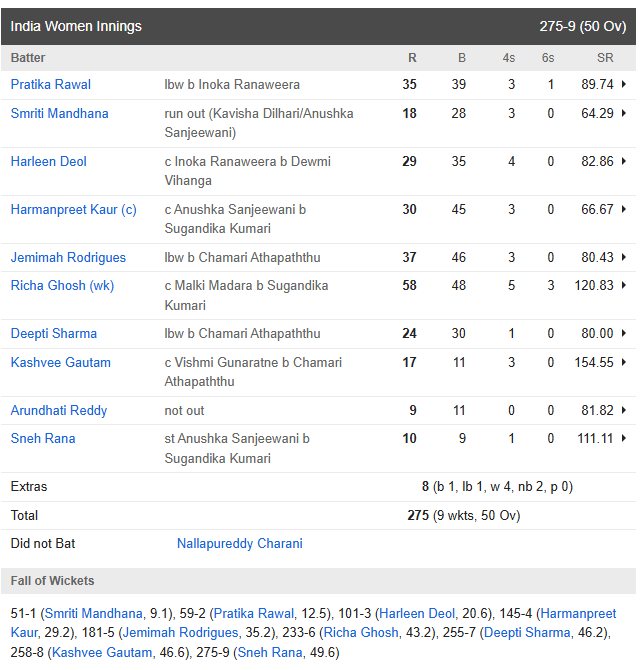
Task: Select Nallapureddy Charani in Did not Bat
Action: tap(240, 544)
